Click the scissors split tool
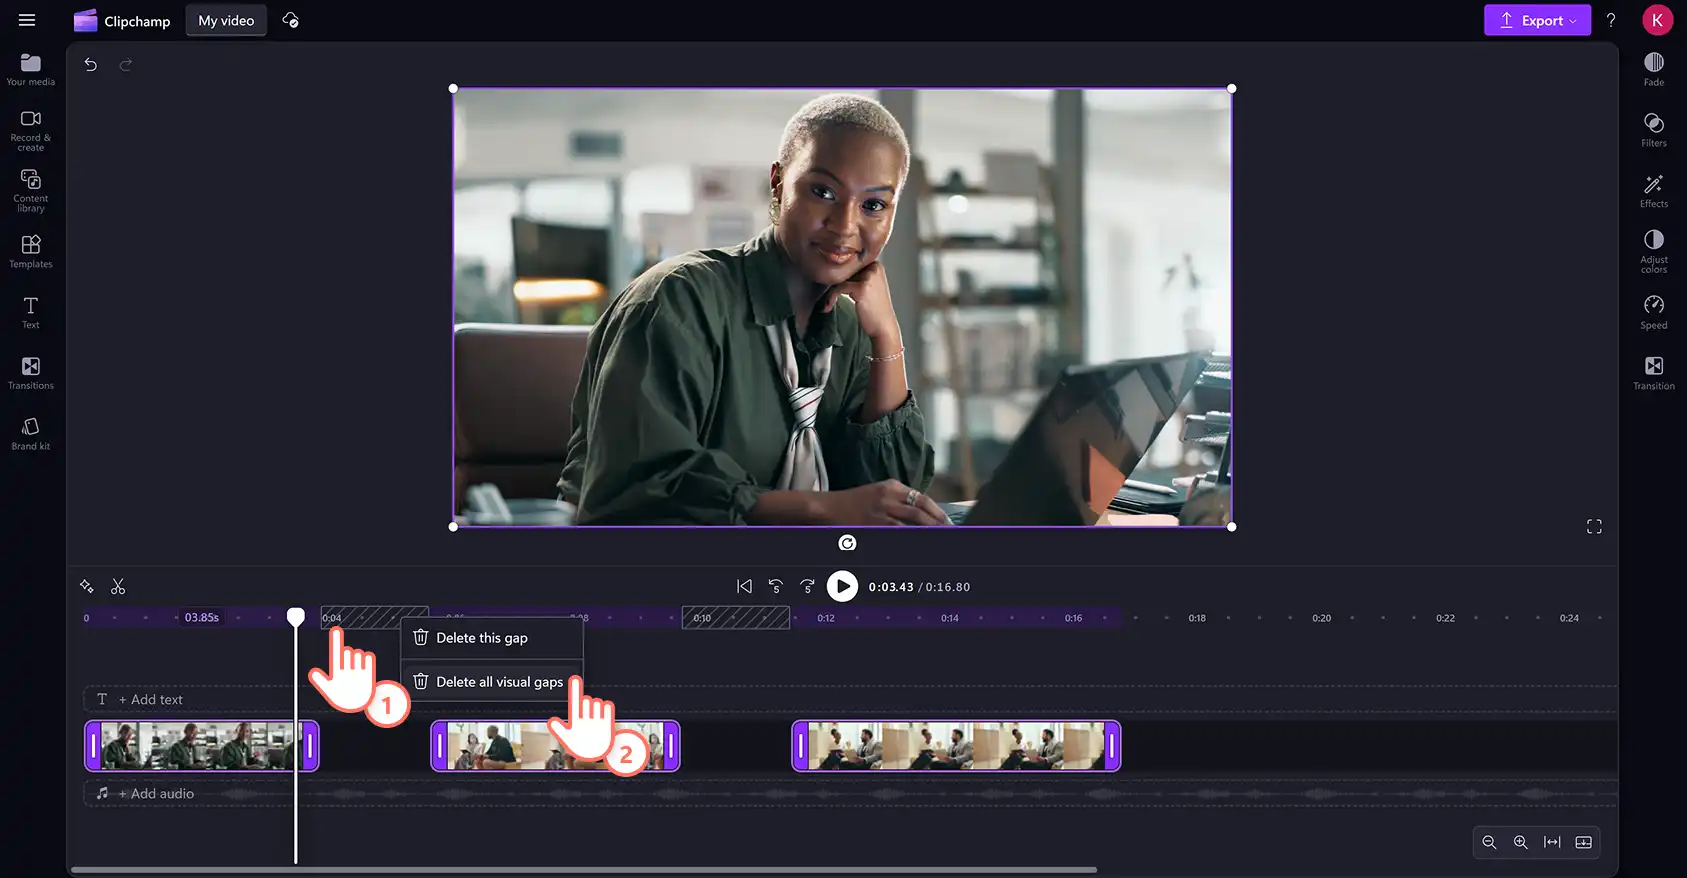Image resolution: width=1687 pixels, height=878 pixels. (x=118, y=587)
